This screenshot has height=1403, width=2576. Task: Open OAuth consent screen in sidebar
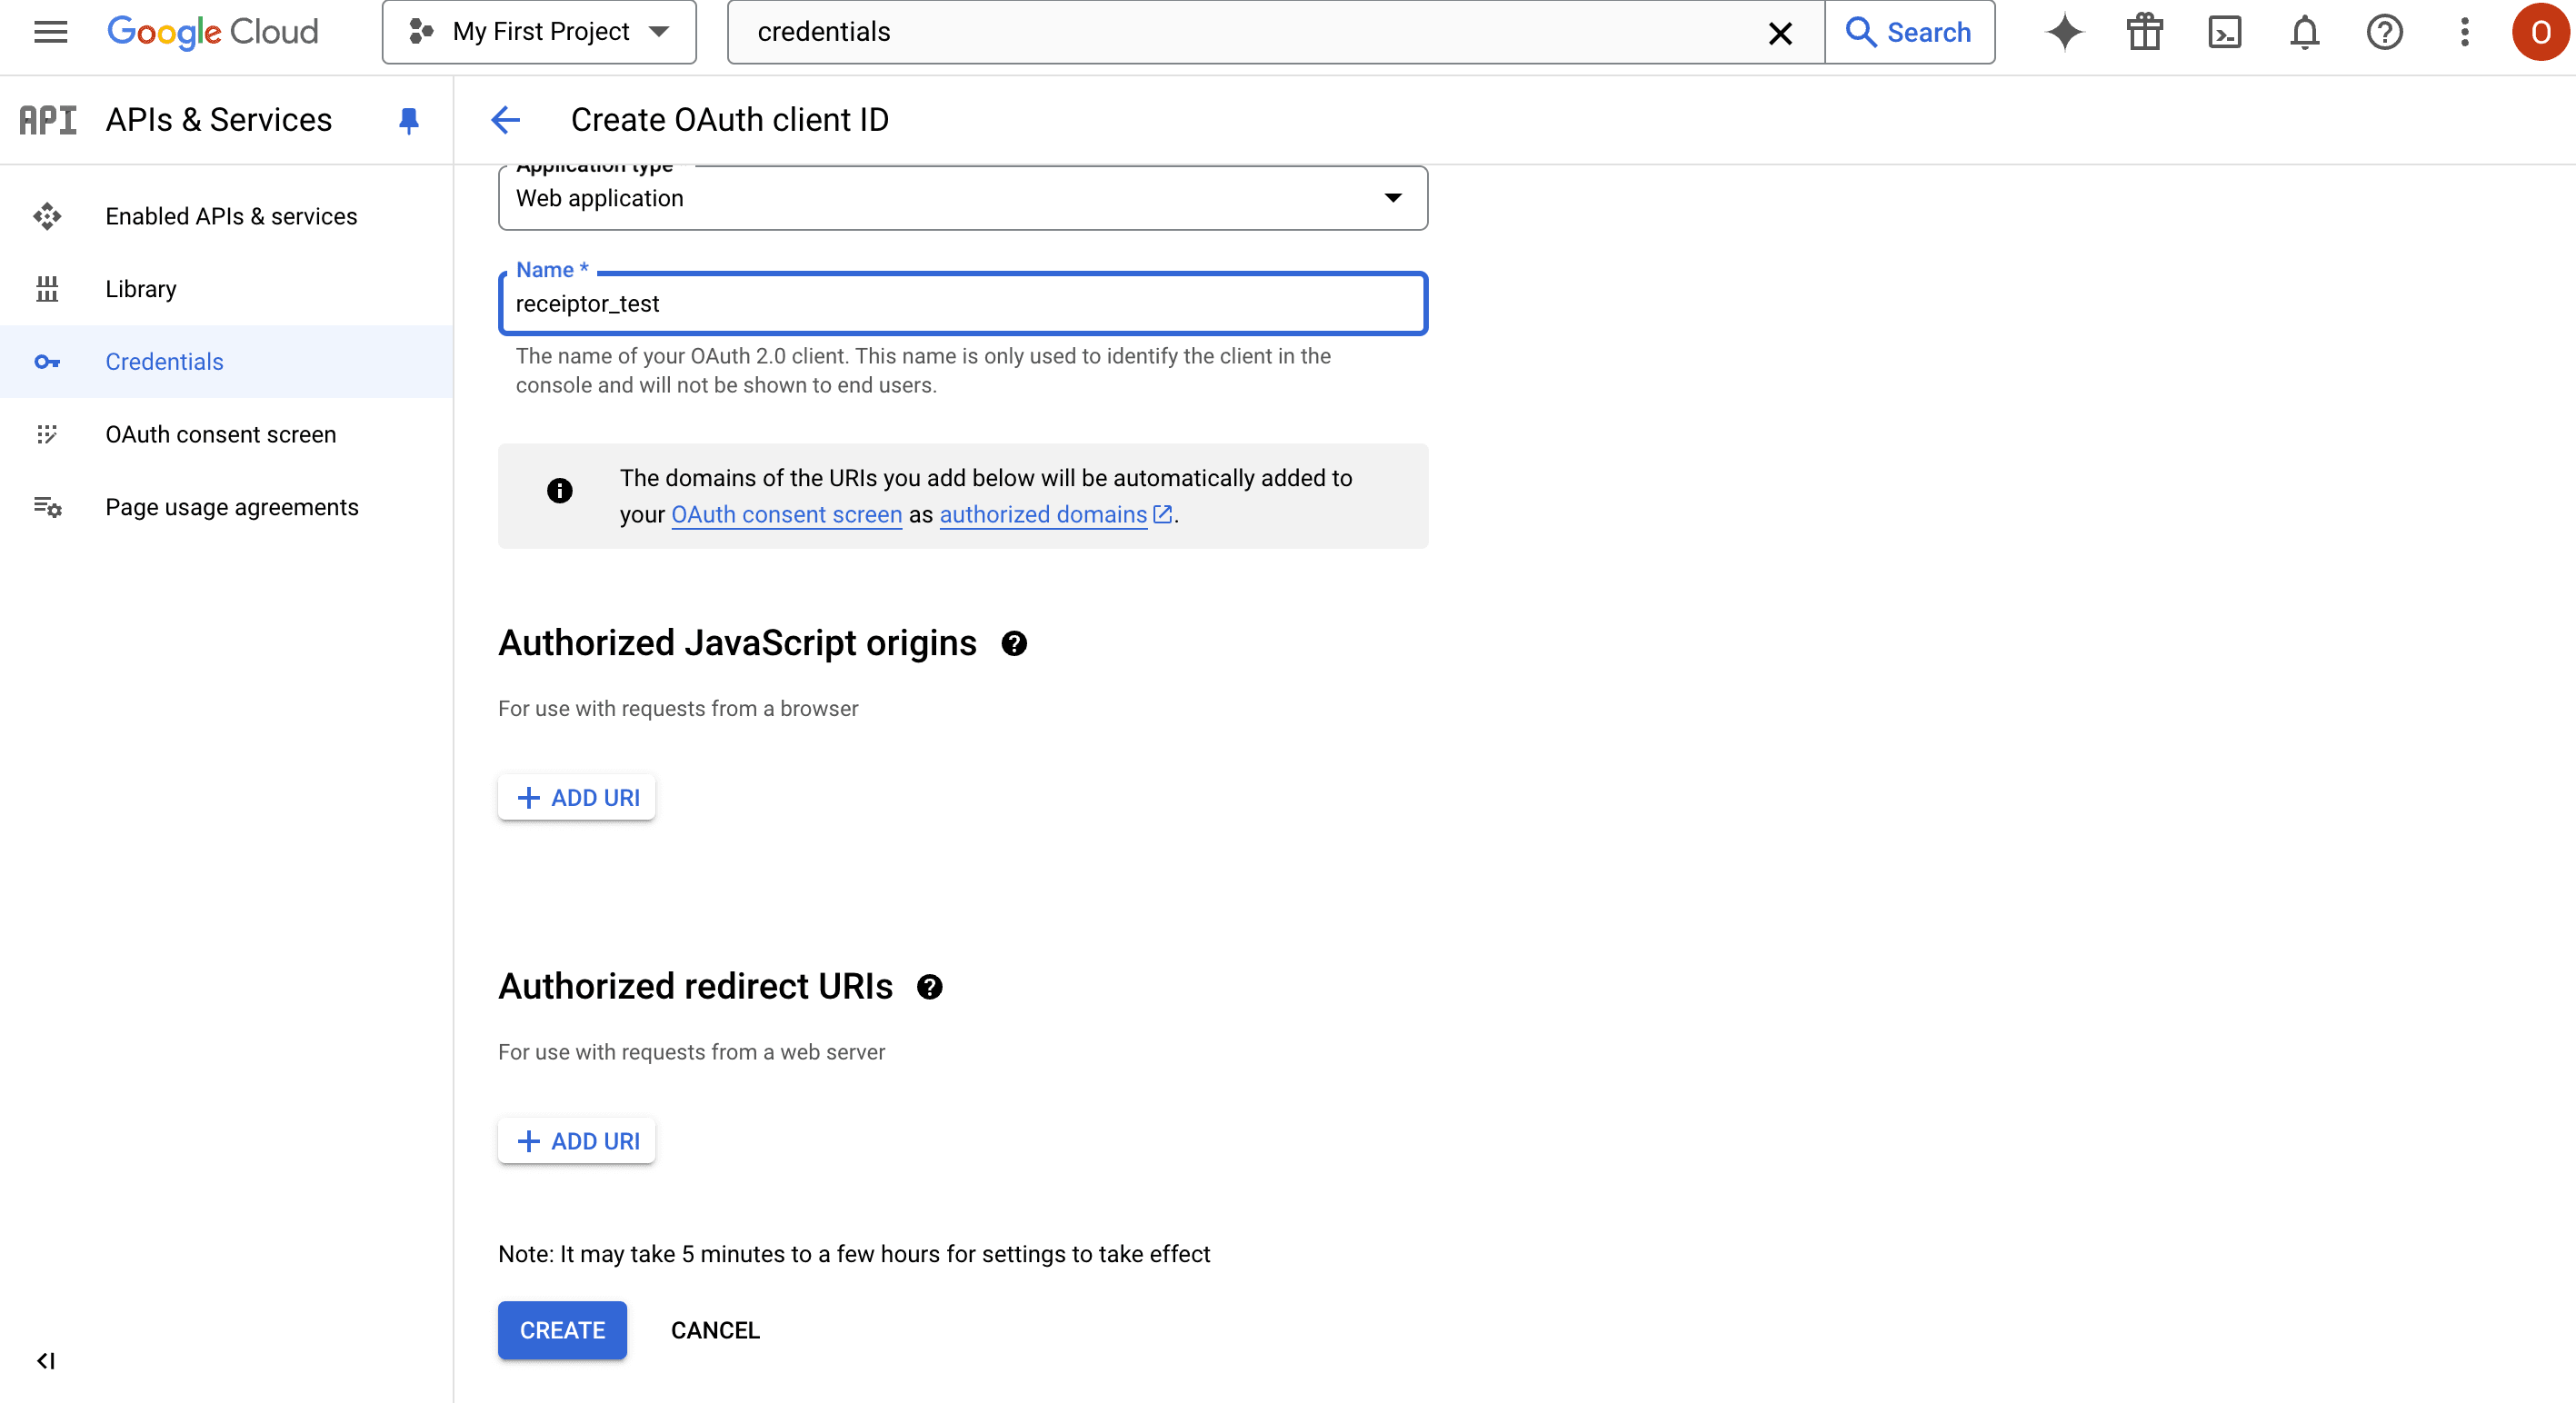tap(226, 434)
